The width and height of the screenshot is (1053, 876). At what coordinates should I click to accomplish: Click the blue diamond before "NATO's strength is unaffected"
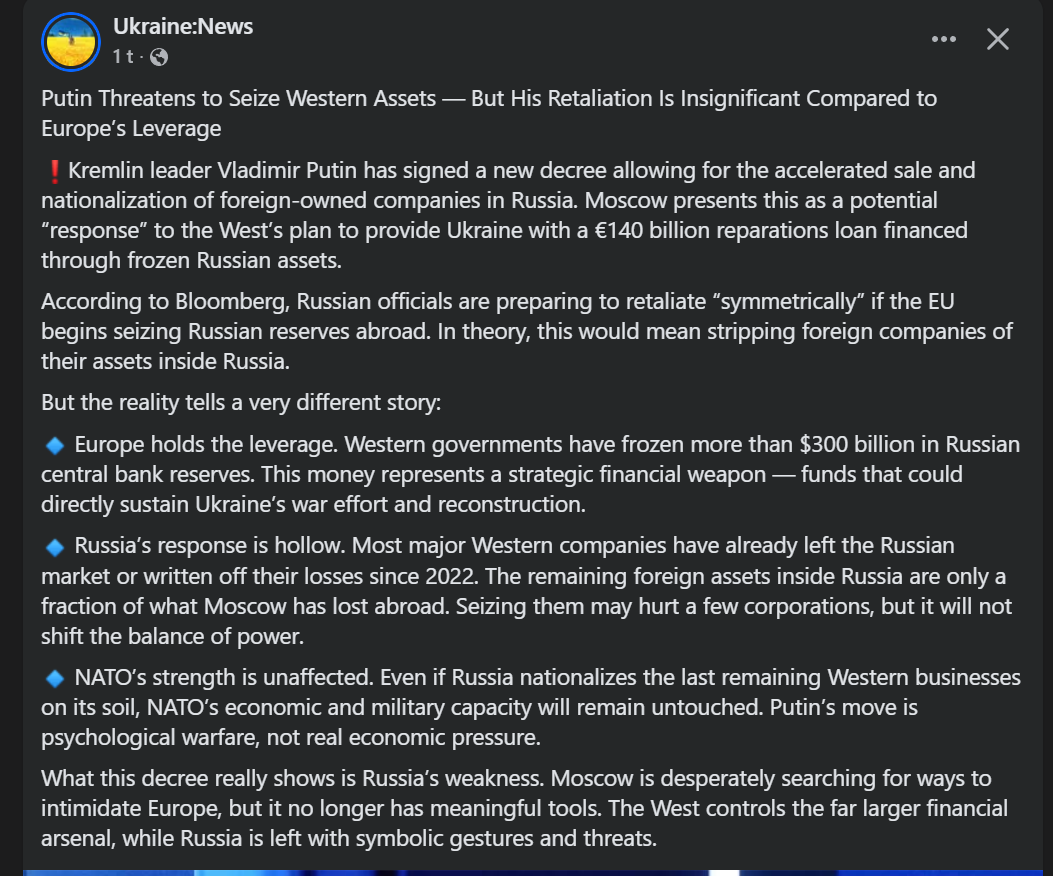55,678
